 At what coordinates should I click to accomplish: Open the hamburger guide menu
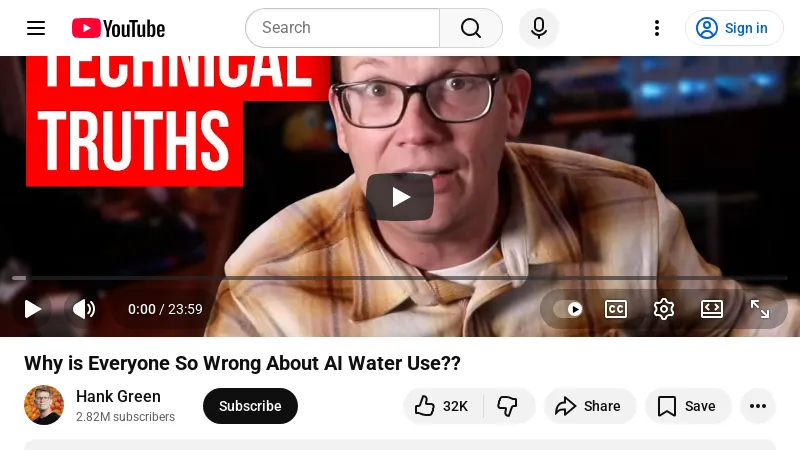coord(36,28)
